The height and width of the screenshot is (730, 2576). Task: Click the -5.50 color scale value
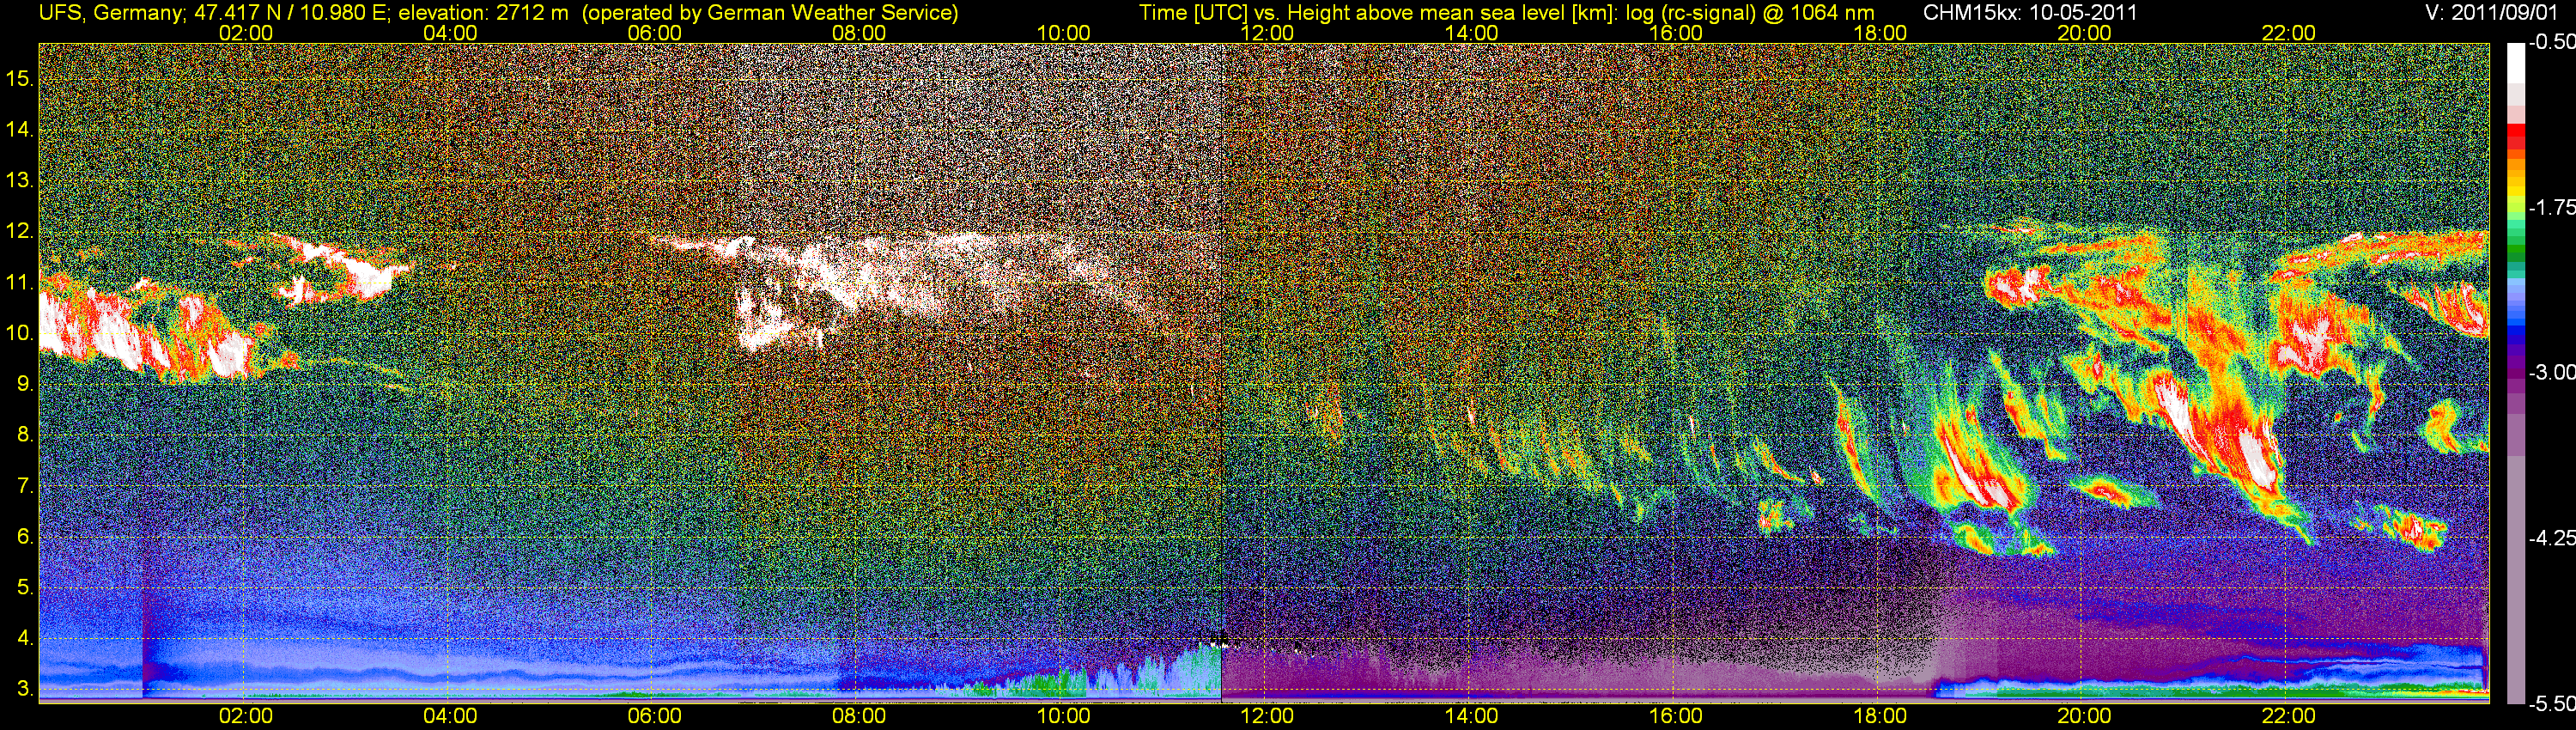coord(2551,704)
